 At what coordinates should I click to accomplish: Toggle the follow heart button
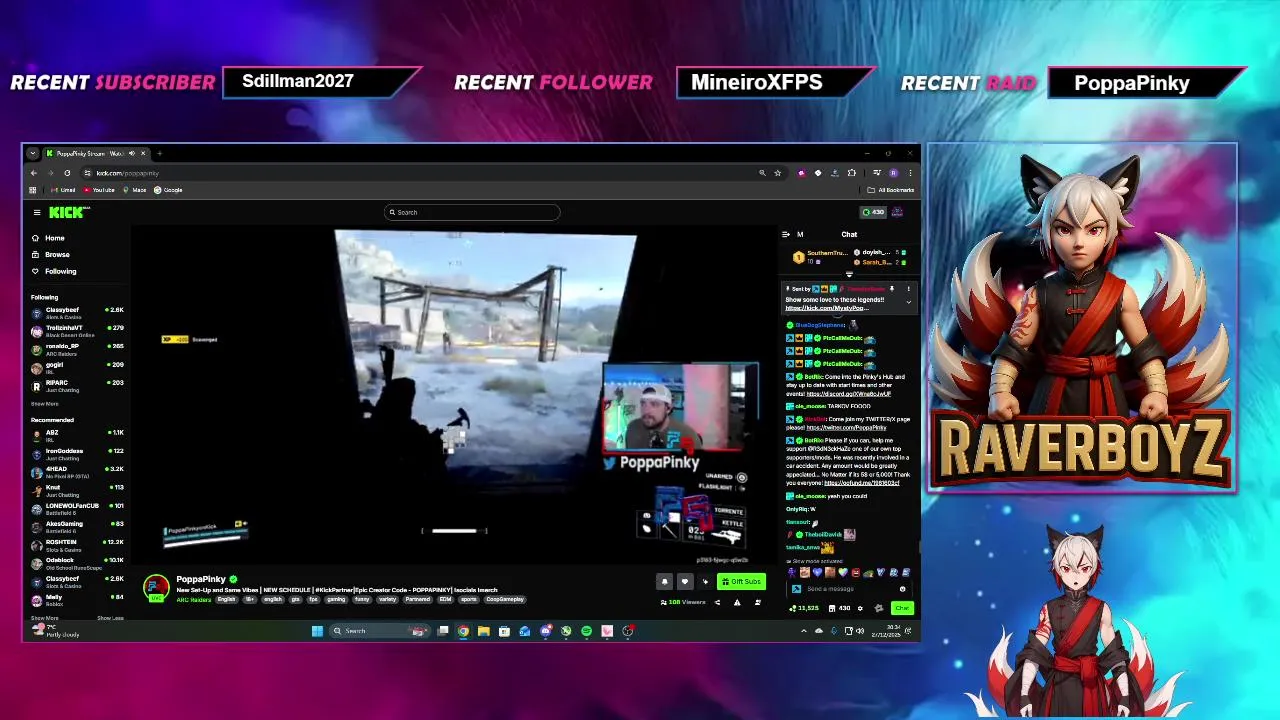pos(685,581)
